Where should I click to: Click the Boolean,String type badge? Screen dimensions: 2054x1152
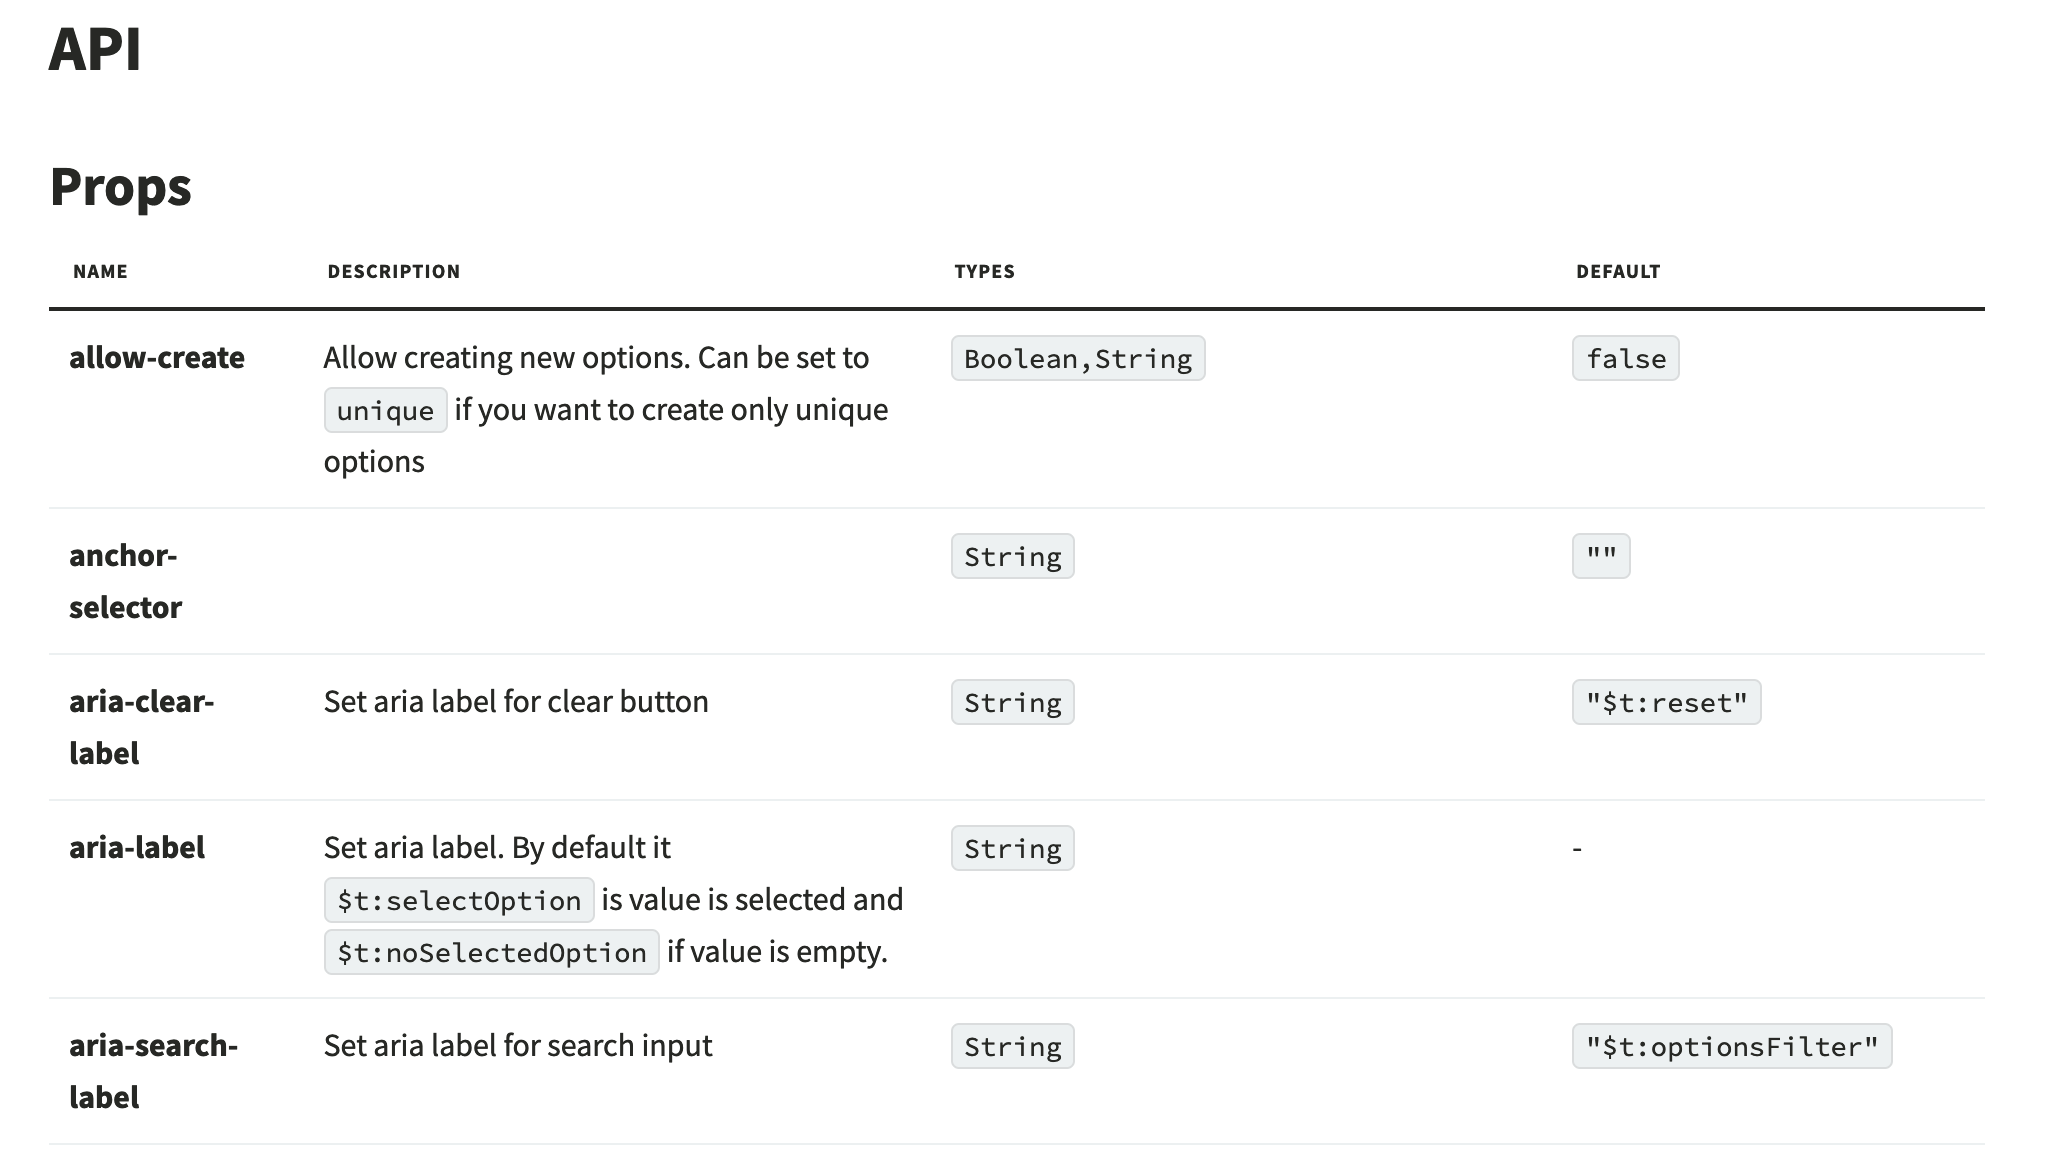pyautogui.click(x=1078, y=359)
